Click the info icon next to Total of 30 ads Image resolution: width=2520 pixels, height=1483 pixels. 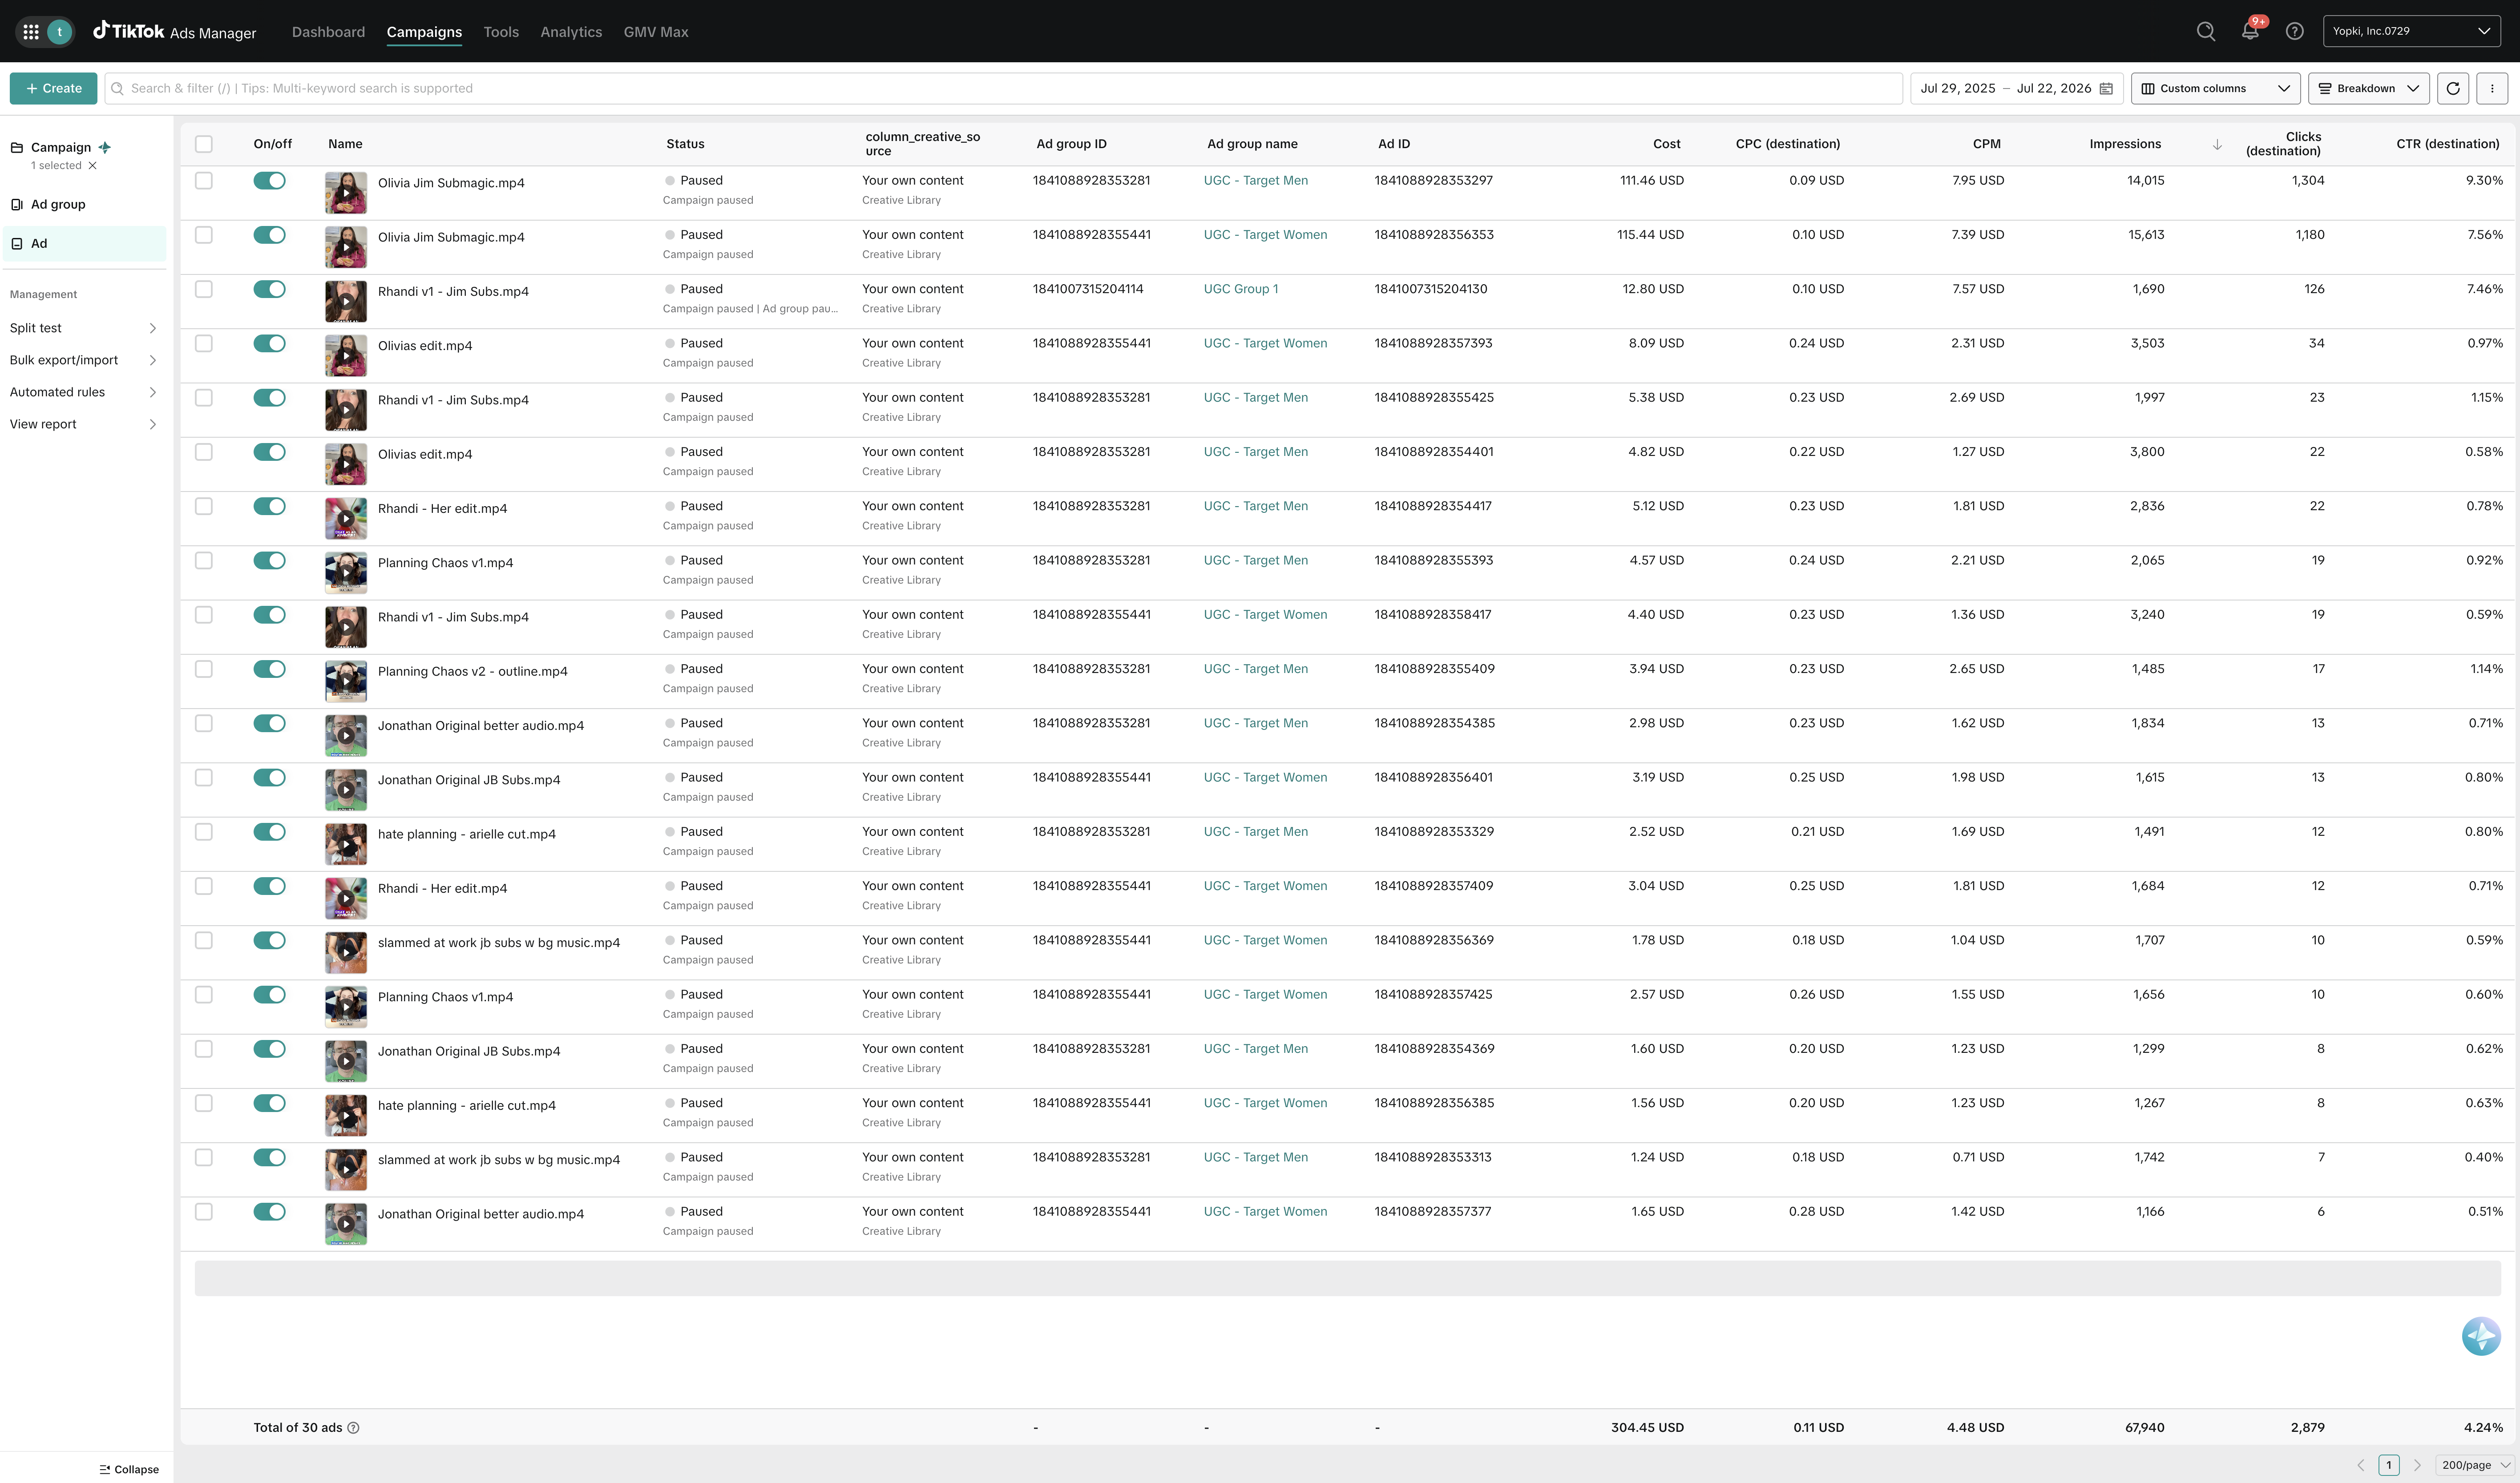tap(353, 1428)
